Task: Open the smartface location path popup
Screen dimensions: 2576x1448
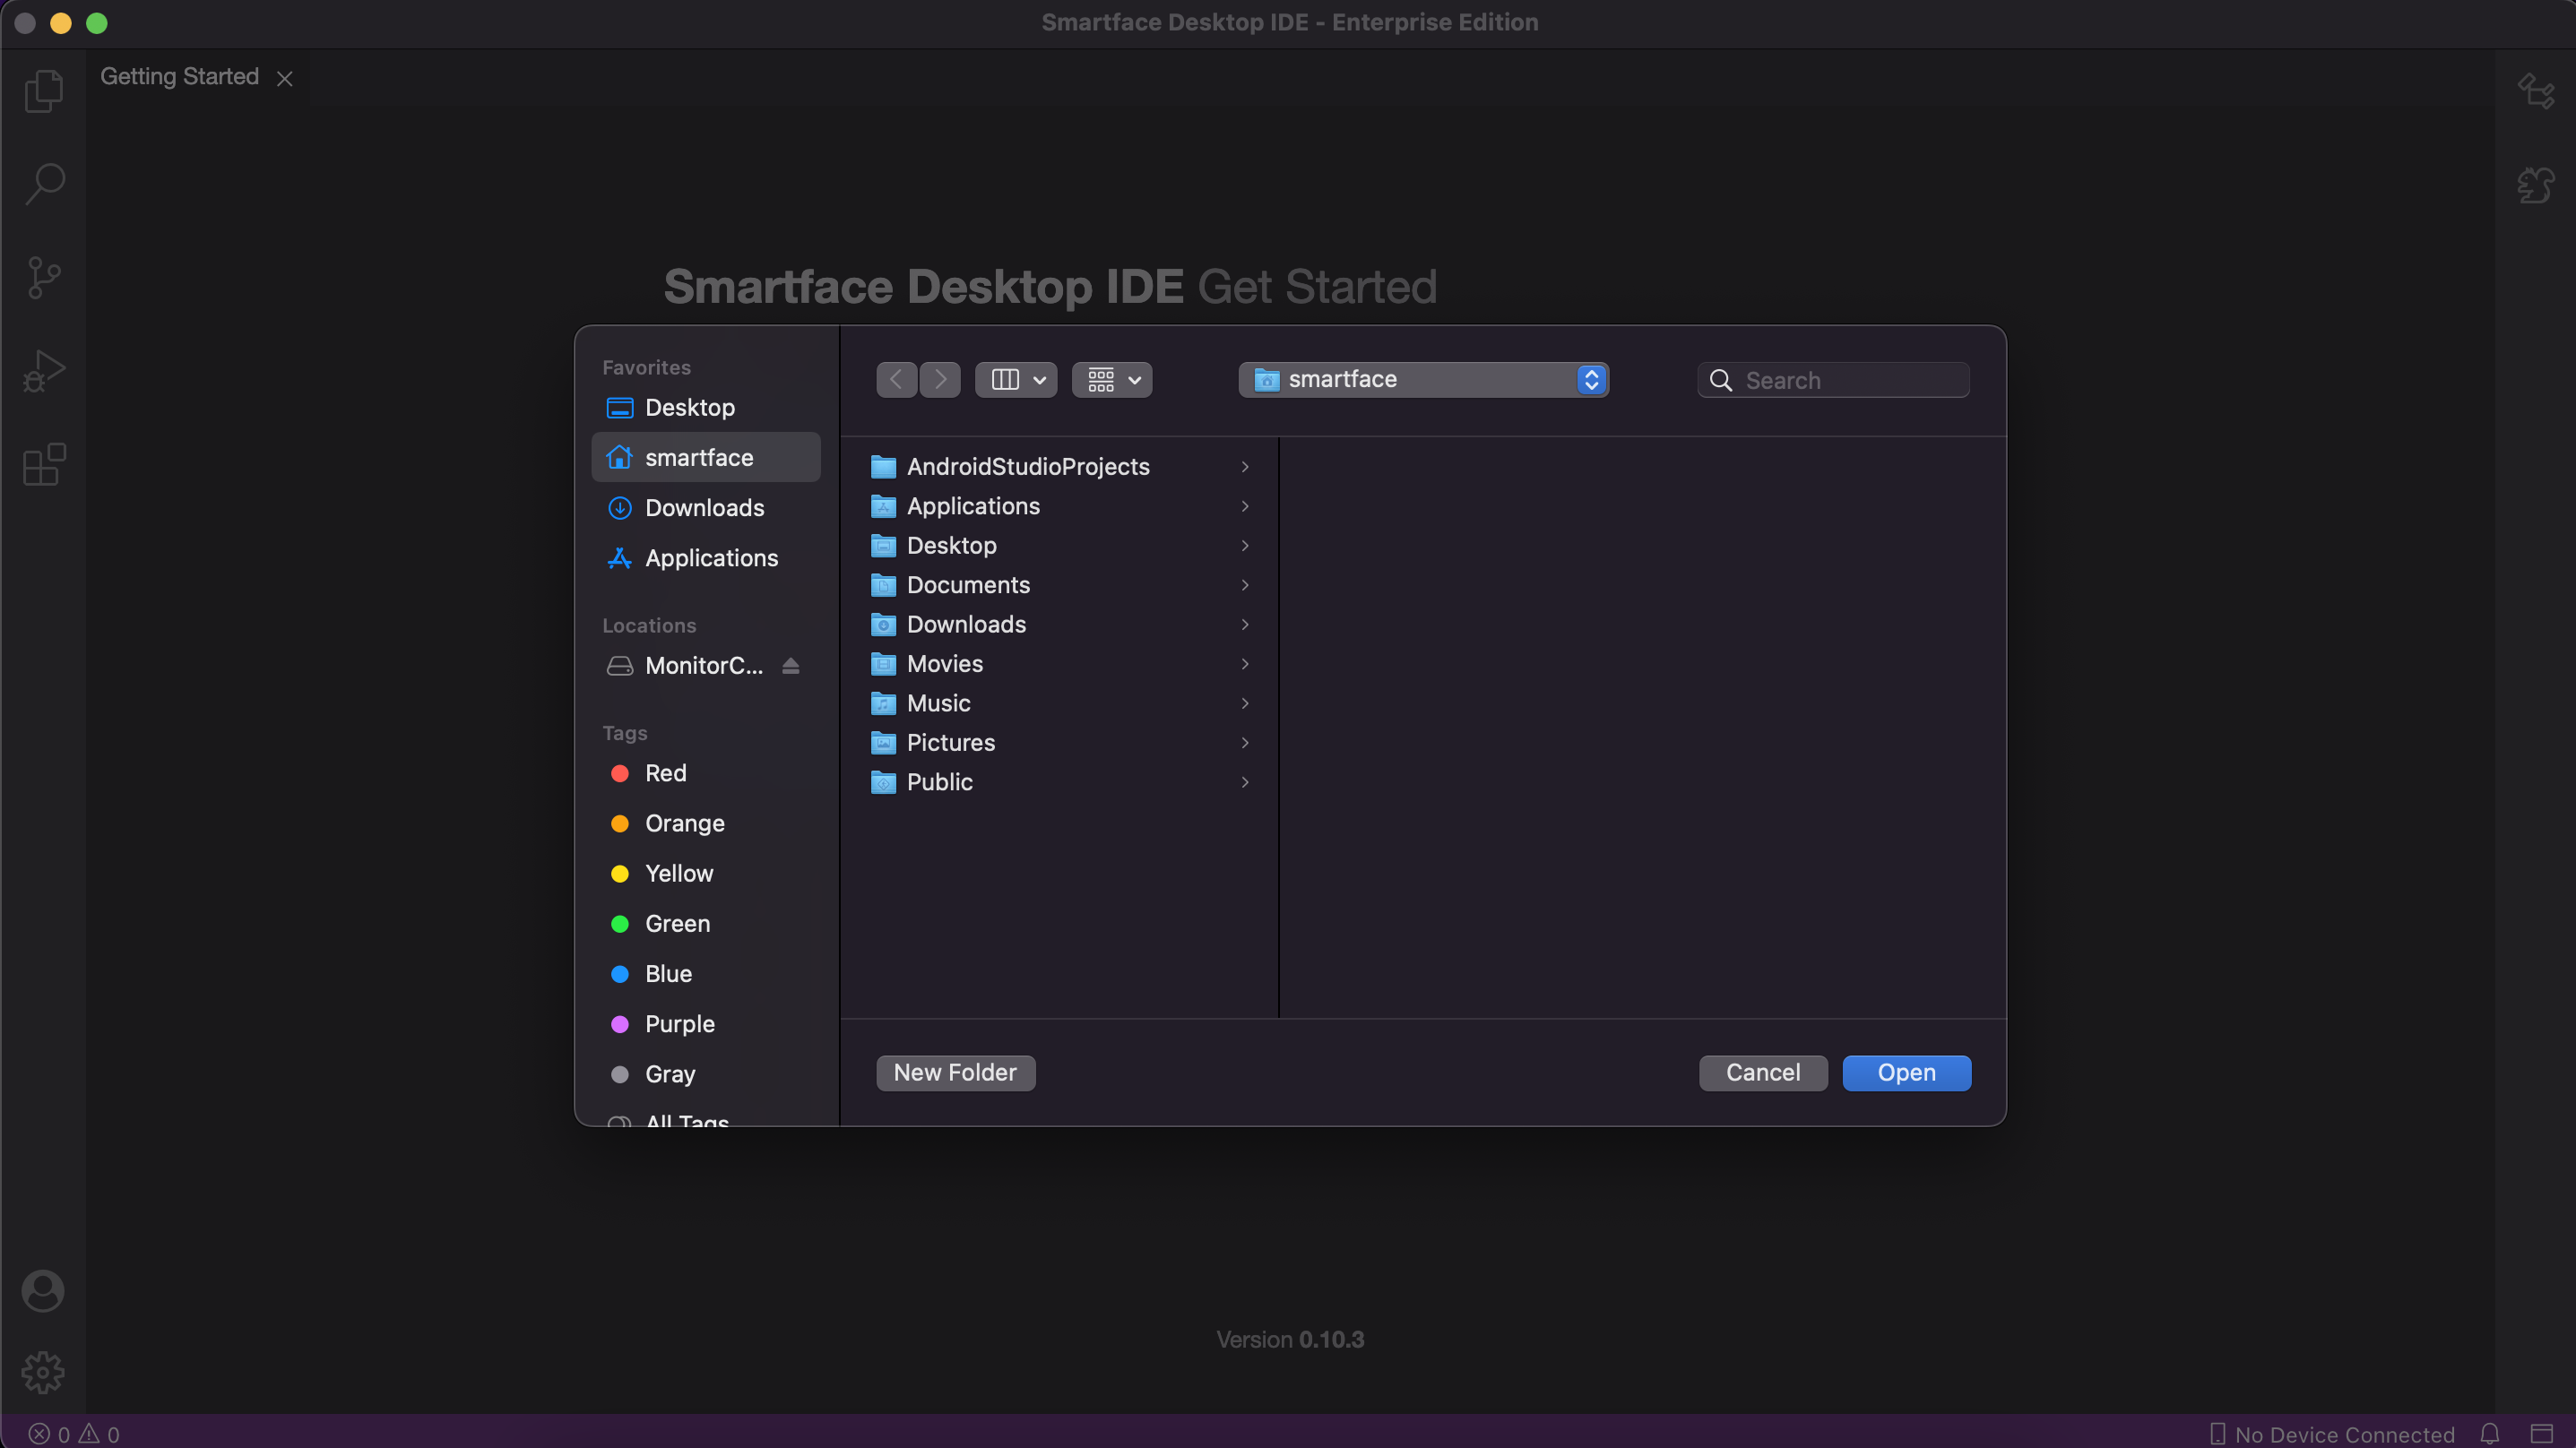Action: pos(1423,380)
